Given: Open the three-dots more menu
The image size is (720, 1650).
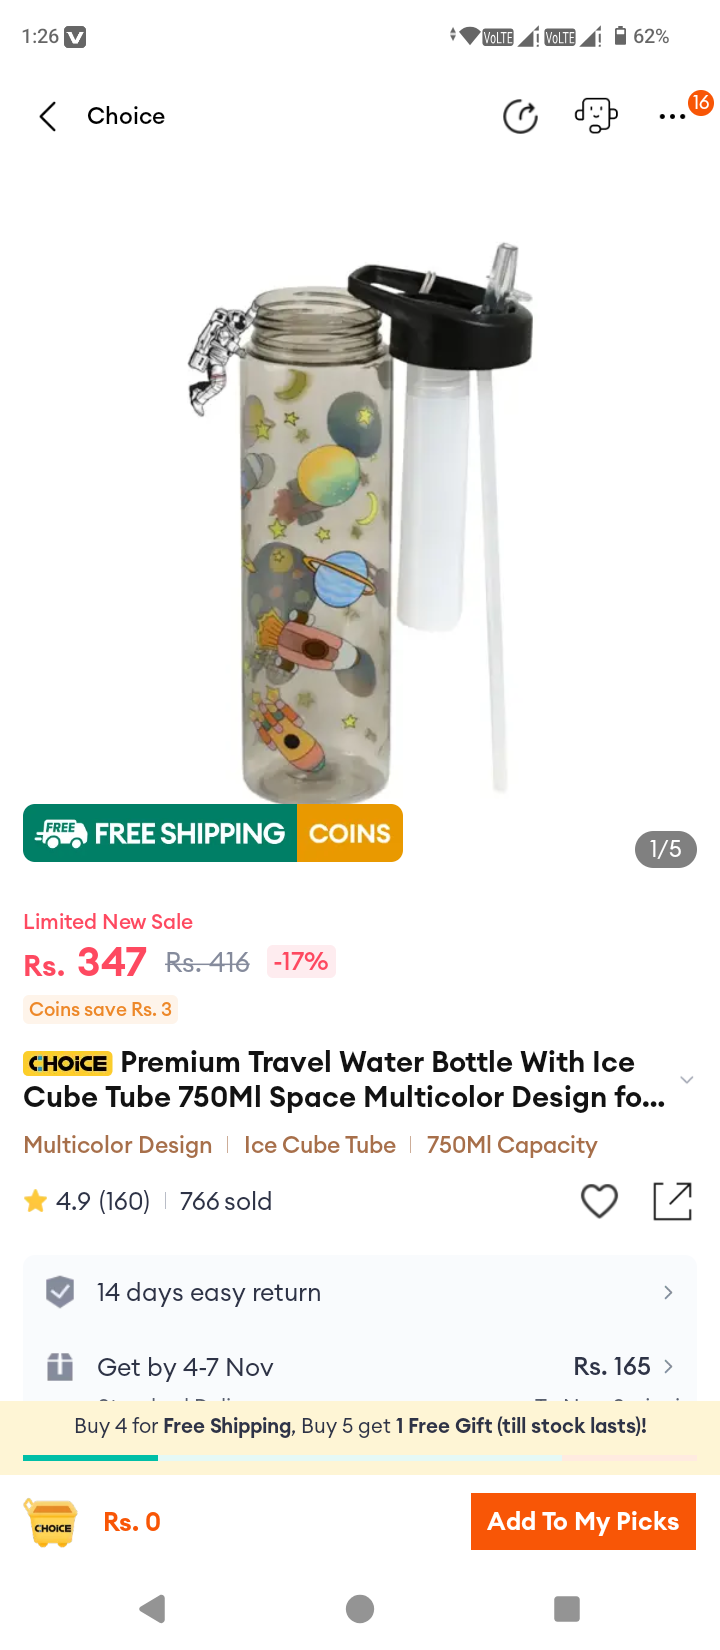Looking at the screenshot, I should coord(672,117).
